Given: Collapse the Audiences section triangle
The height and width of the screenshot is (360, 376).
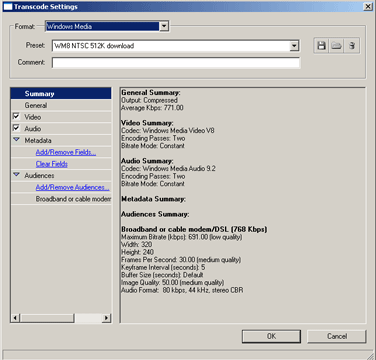Looking at the screenshot, I should (x=16, y=175).
